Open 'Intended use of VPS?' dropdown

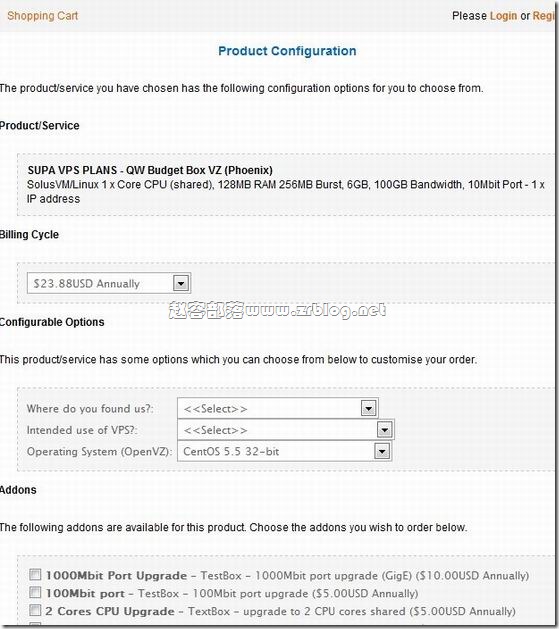[x=384, y=430]
